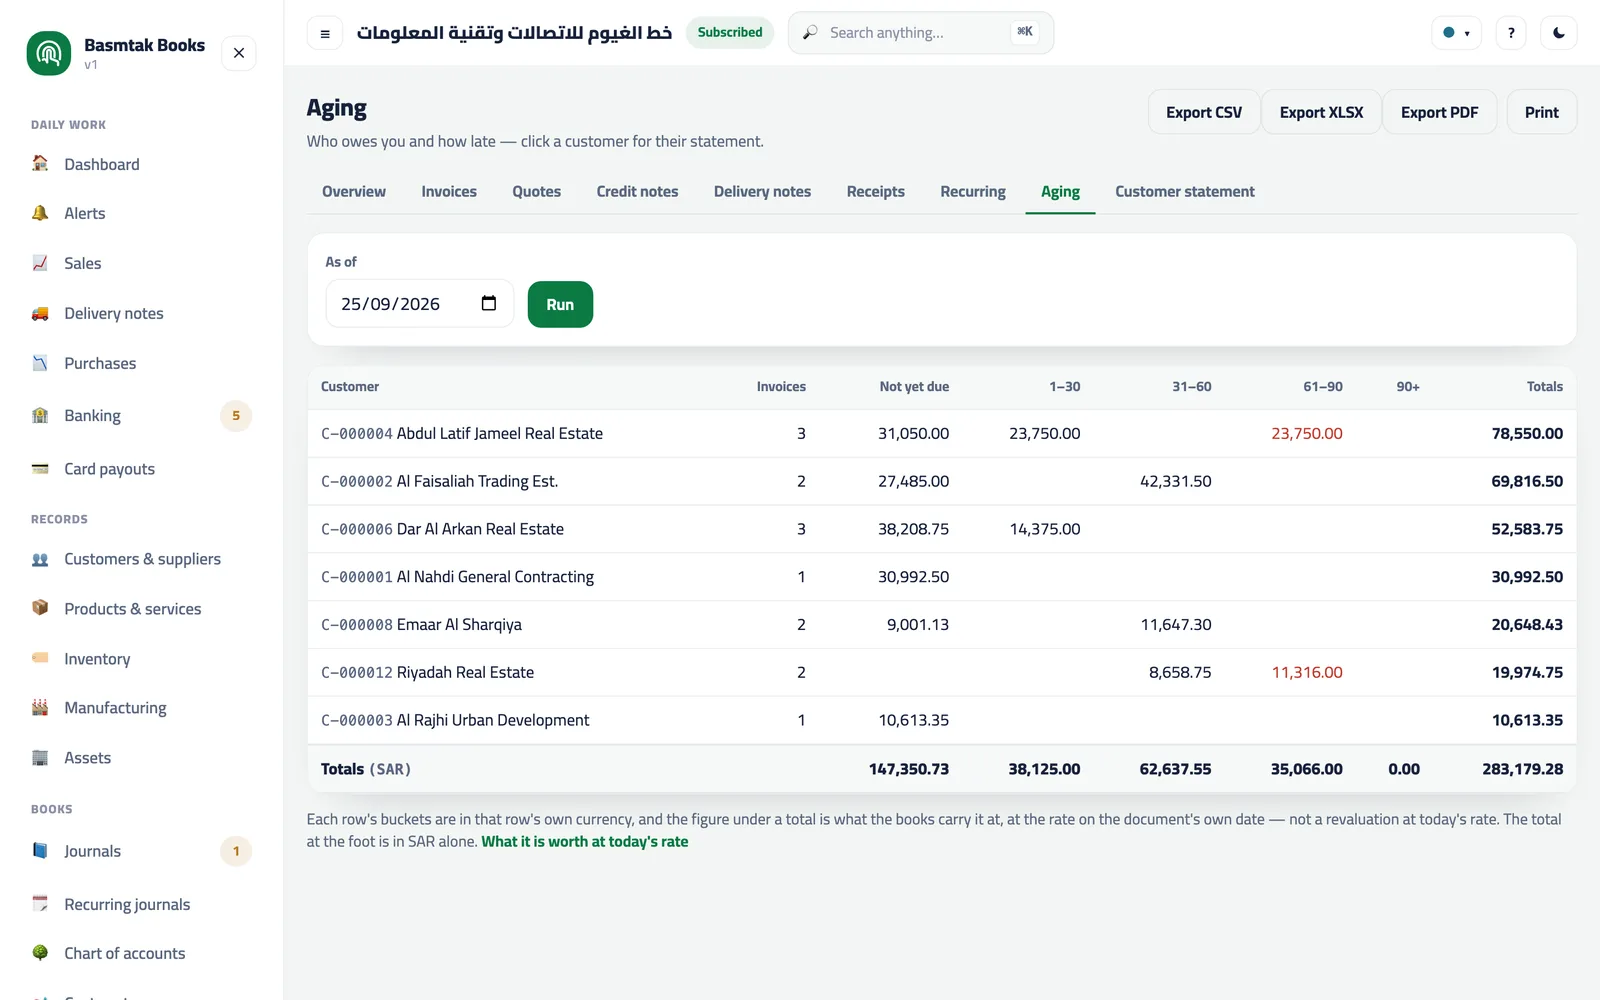Click the As of date field
The height and width of the screenshot is (1000, 1600).
[x=420, y=304]
